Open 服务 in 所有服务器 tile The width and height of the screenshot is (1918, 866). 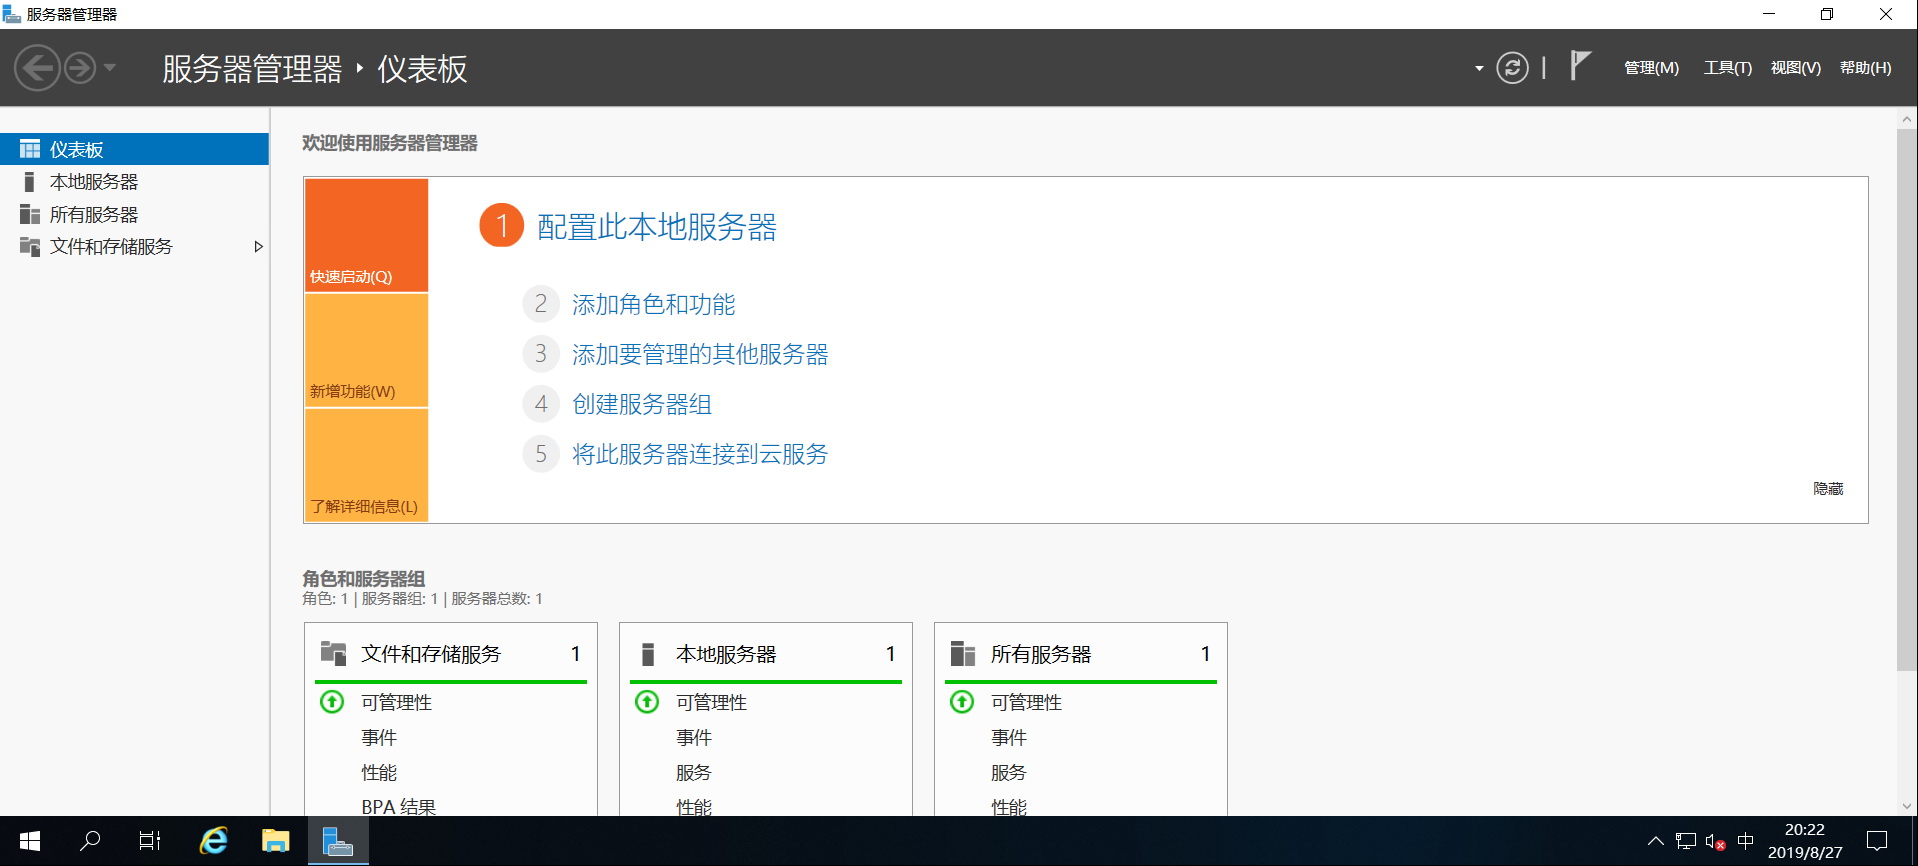tap(1009, 772)
